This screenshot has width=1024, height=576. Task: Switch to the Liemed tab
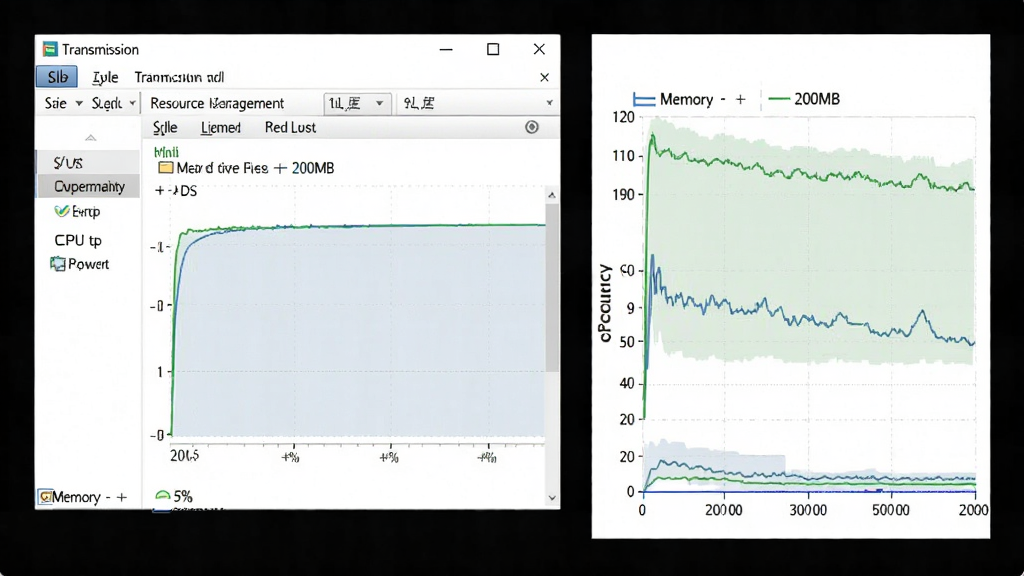(221, 127)
